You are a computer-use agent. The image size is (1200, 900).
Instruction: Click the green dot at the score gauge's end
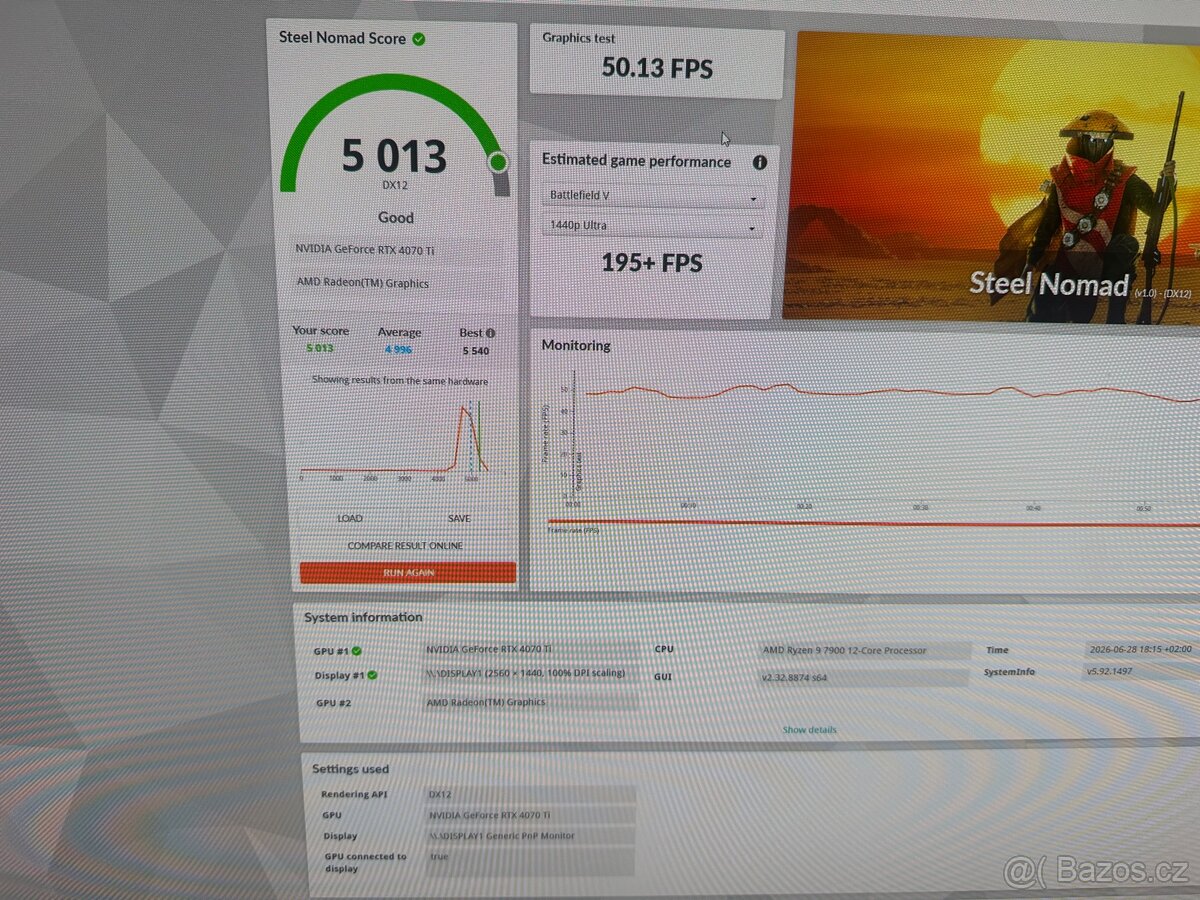[498, 162]
